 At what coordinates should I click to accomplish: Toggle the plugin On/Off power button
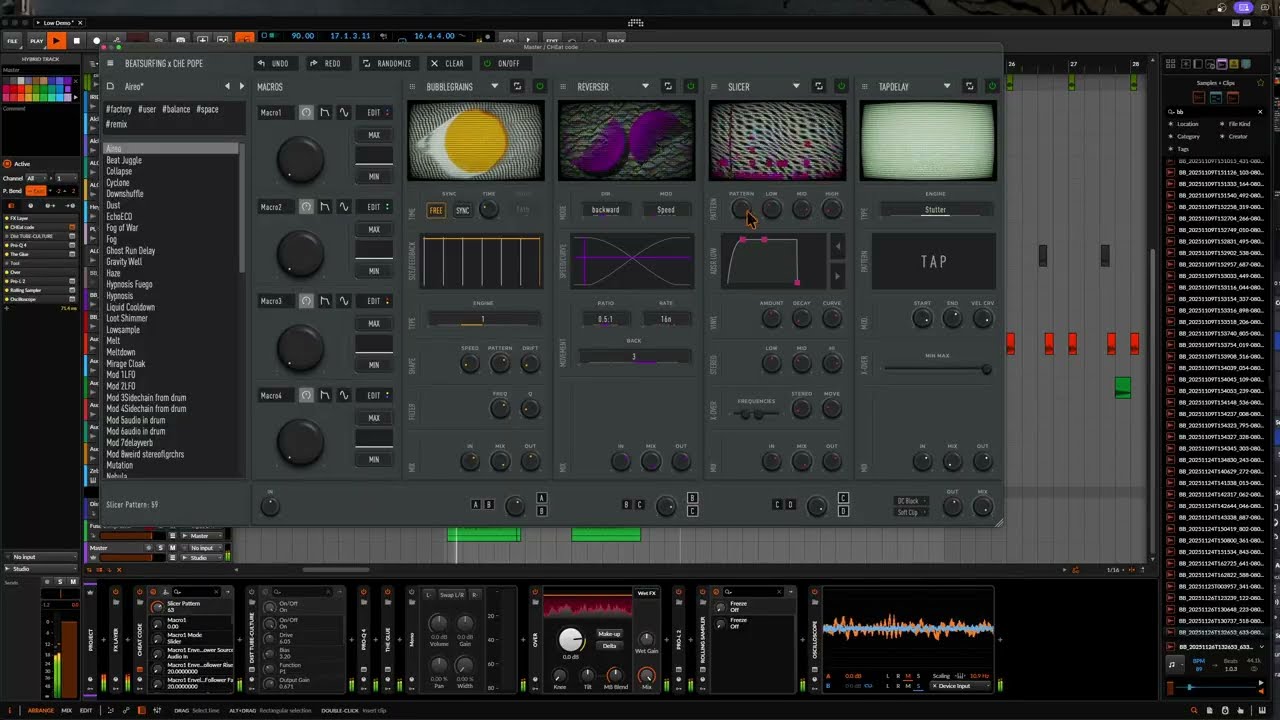pos(502,63)
